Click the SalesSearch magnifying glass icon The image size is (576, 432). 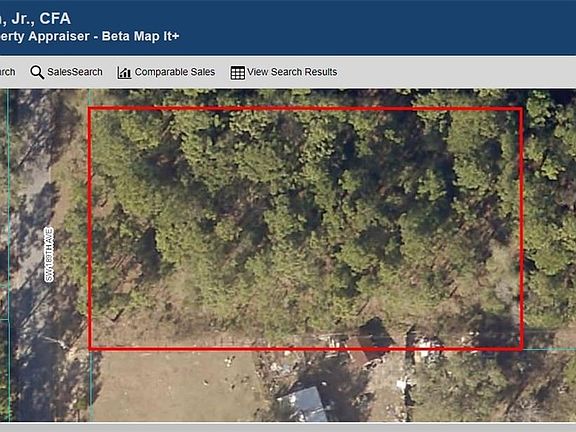(x=37, y=72)
